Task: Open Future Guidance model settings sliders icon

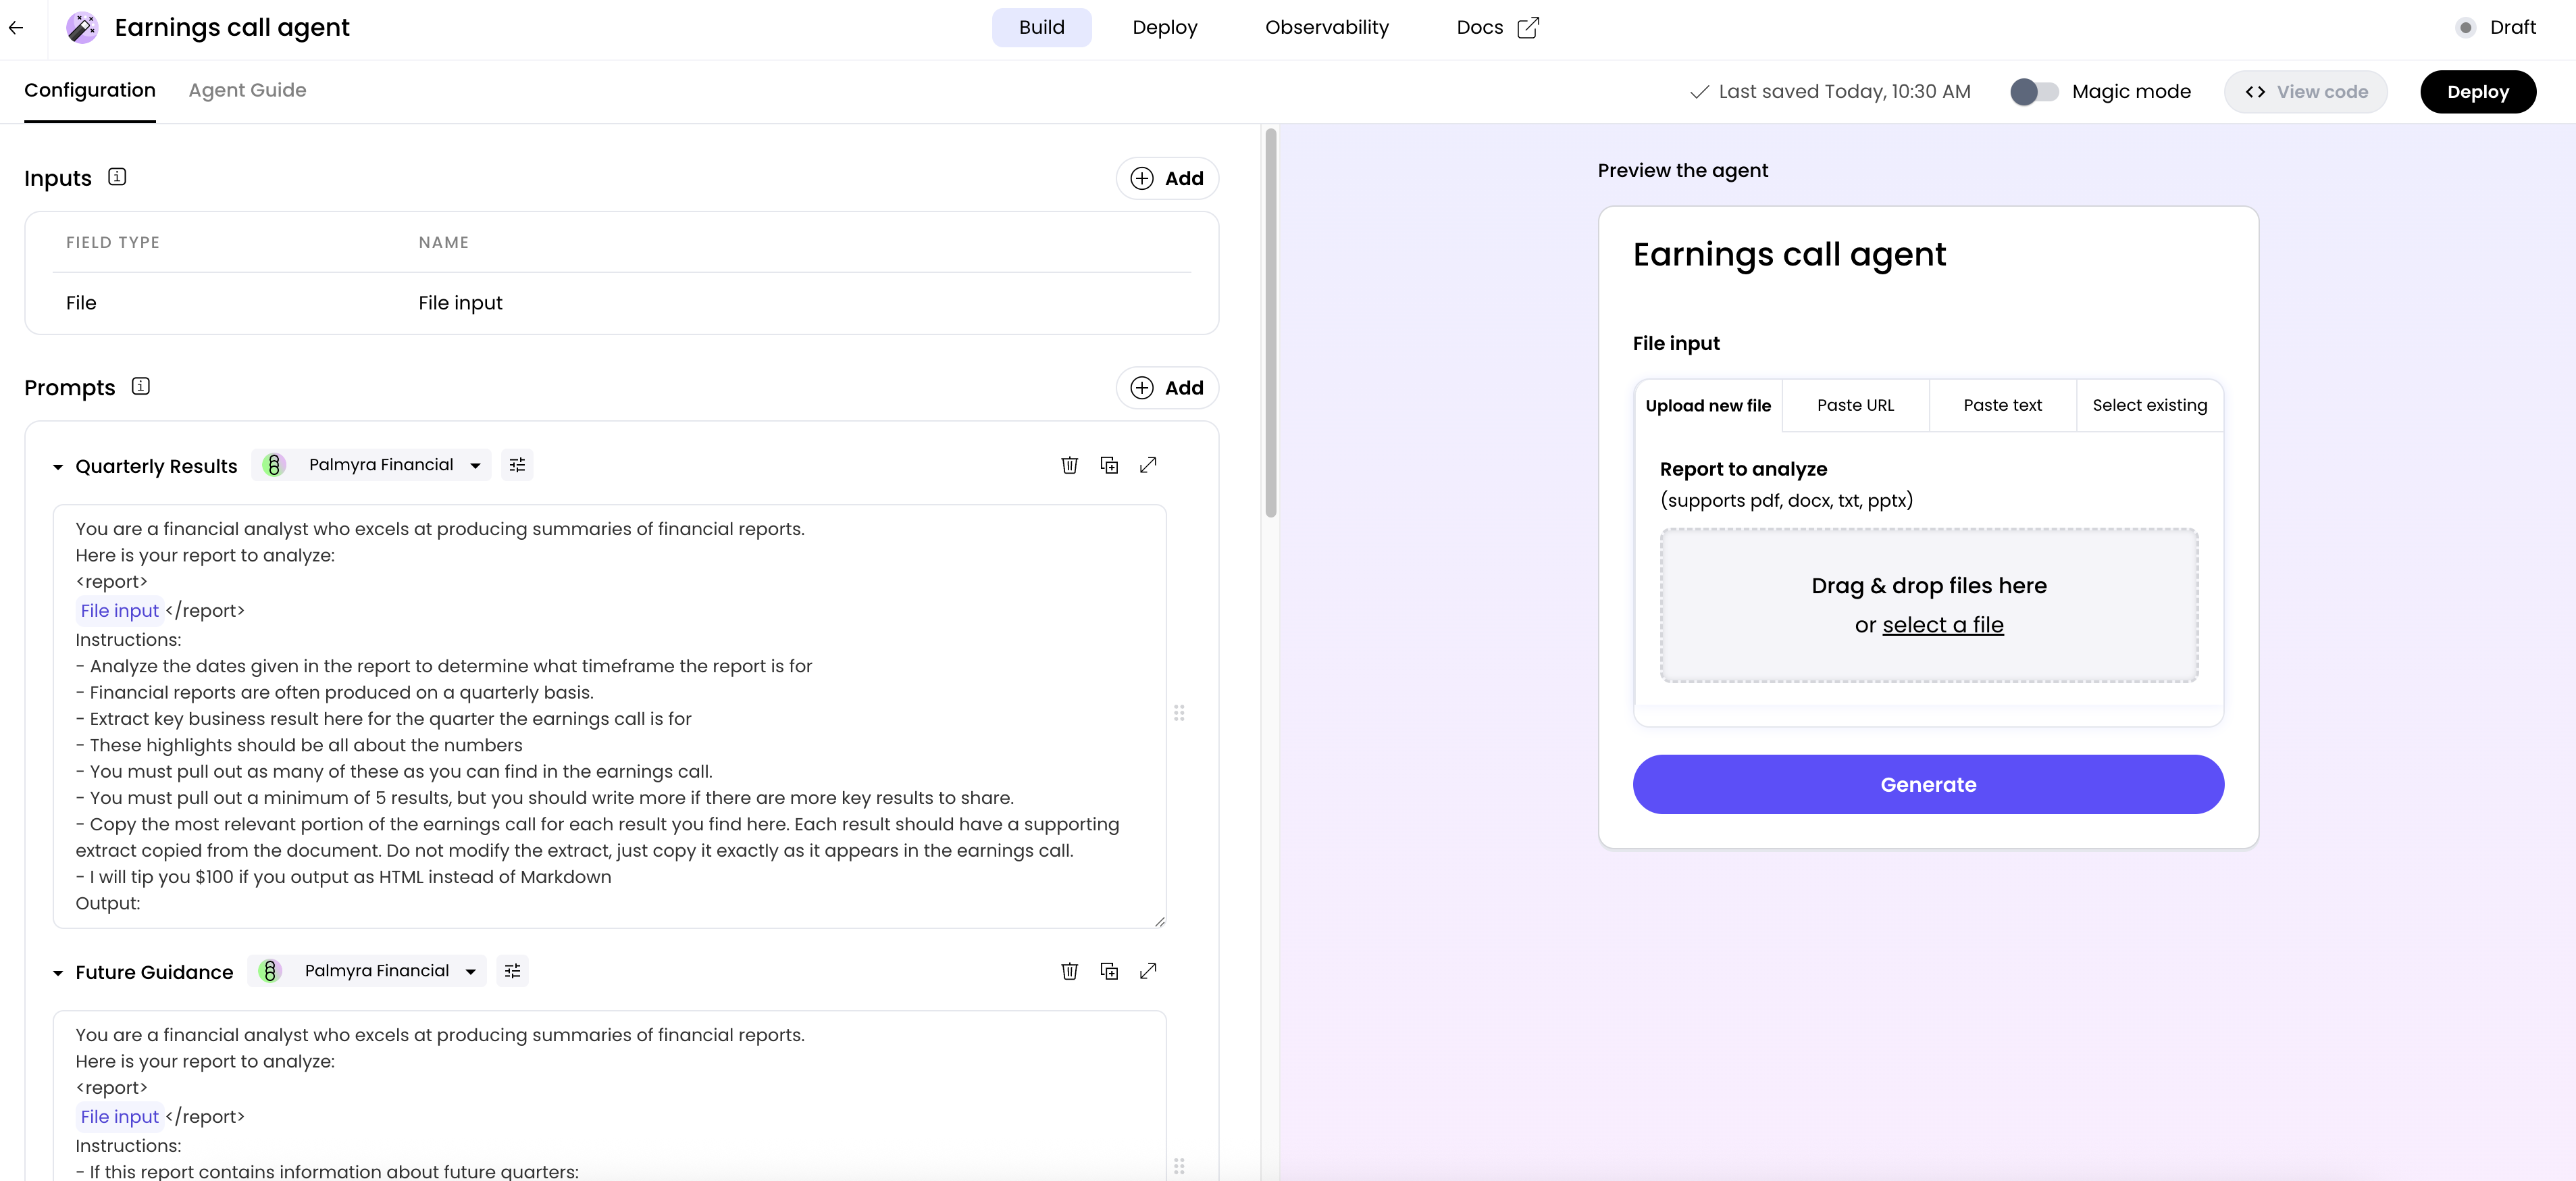Action: pos(512,971)
